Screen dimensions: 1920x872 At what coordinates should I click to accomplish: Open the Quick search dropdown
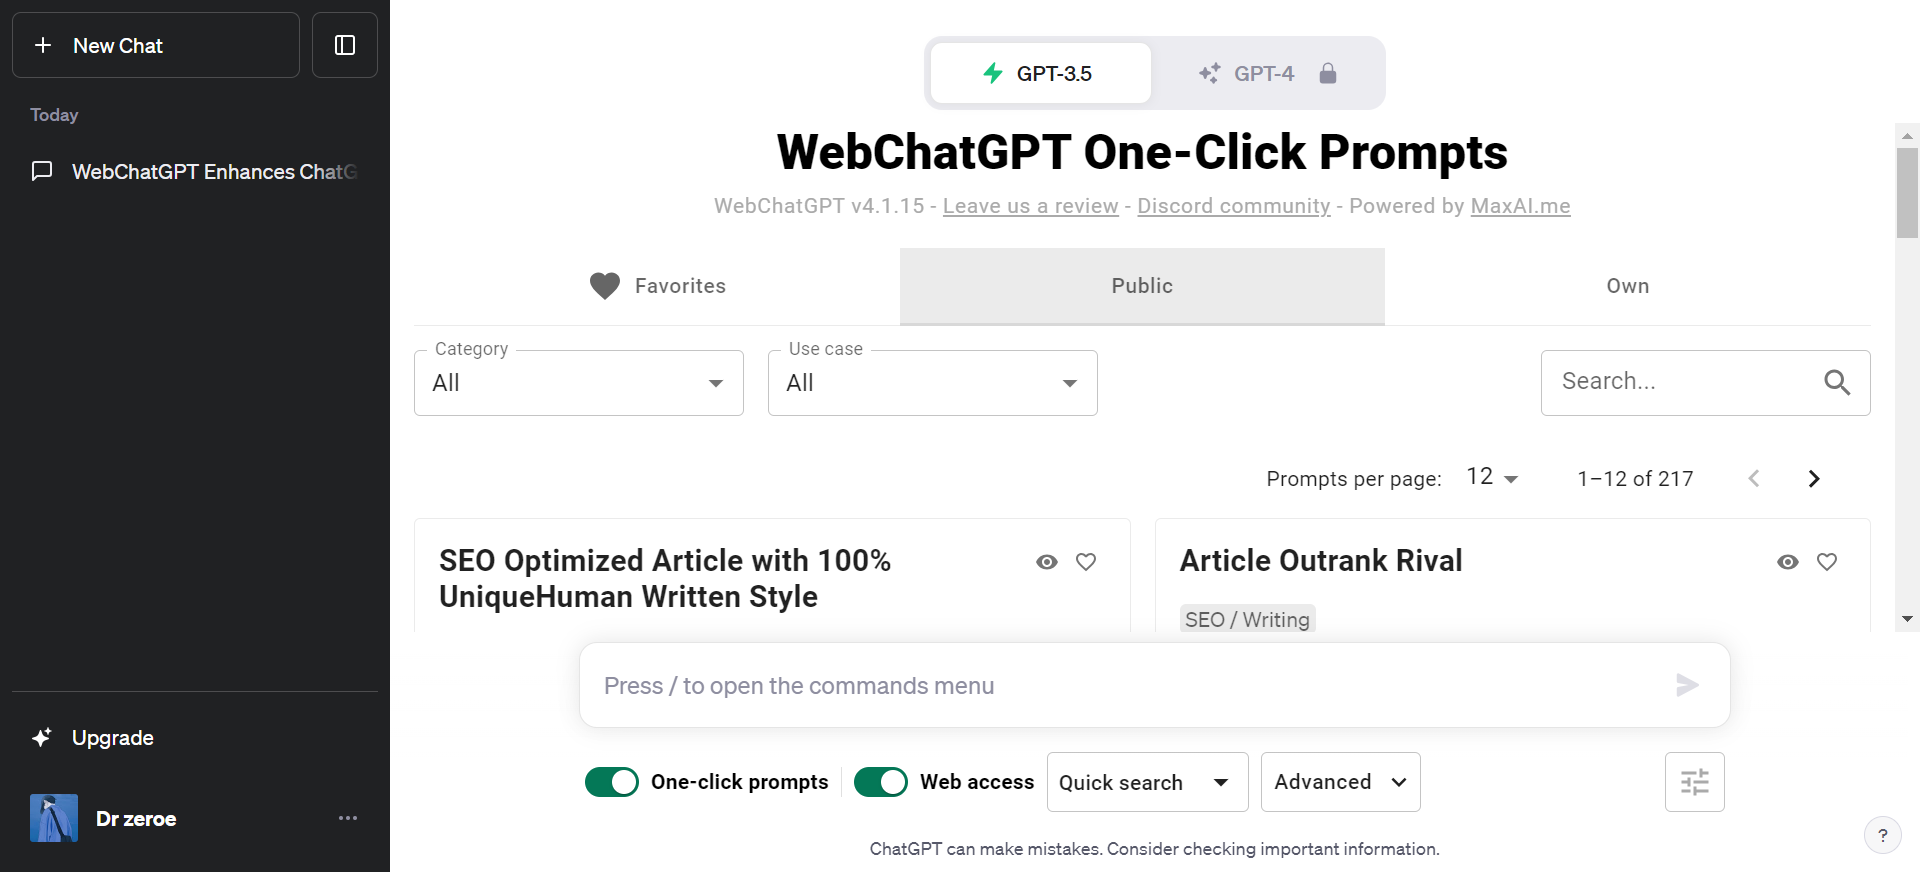[1146, 782]
